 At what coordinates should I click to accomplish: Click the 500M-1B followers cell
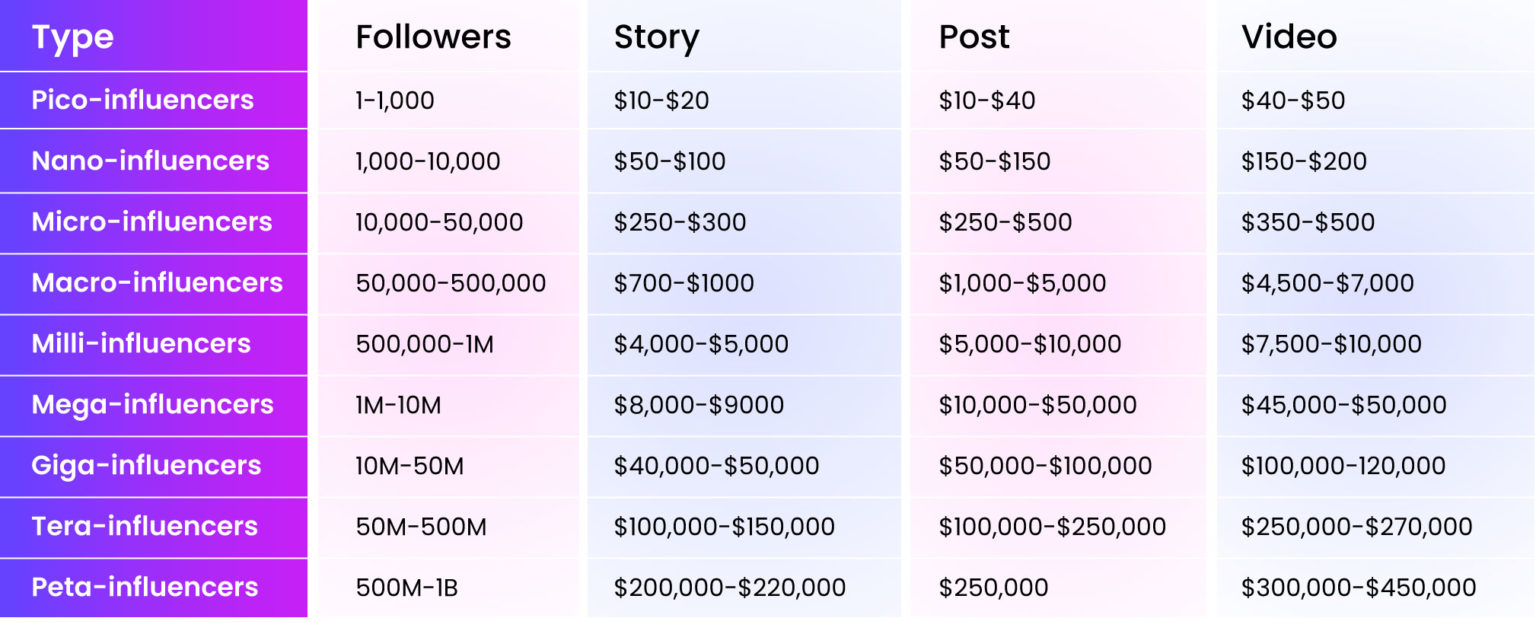(x=406, y=588)
